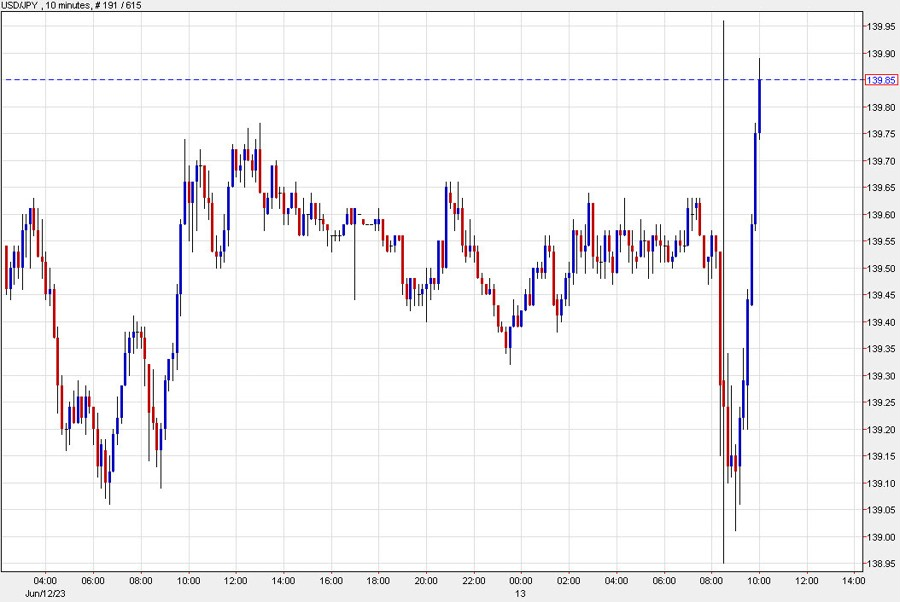900x602 pixels.
Task: Click the 22:00 time axis label
Action: 474,580
